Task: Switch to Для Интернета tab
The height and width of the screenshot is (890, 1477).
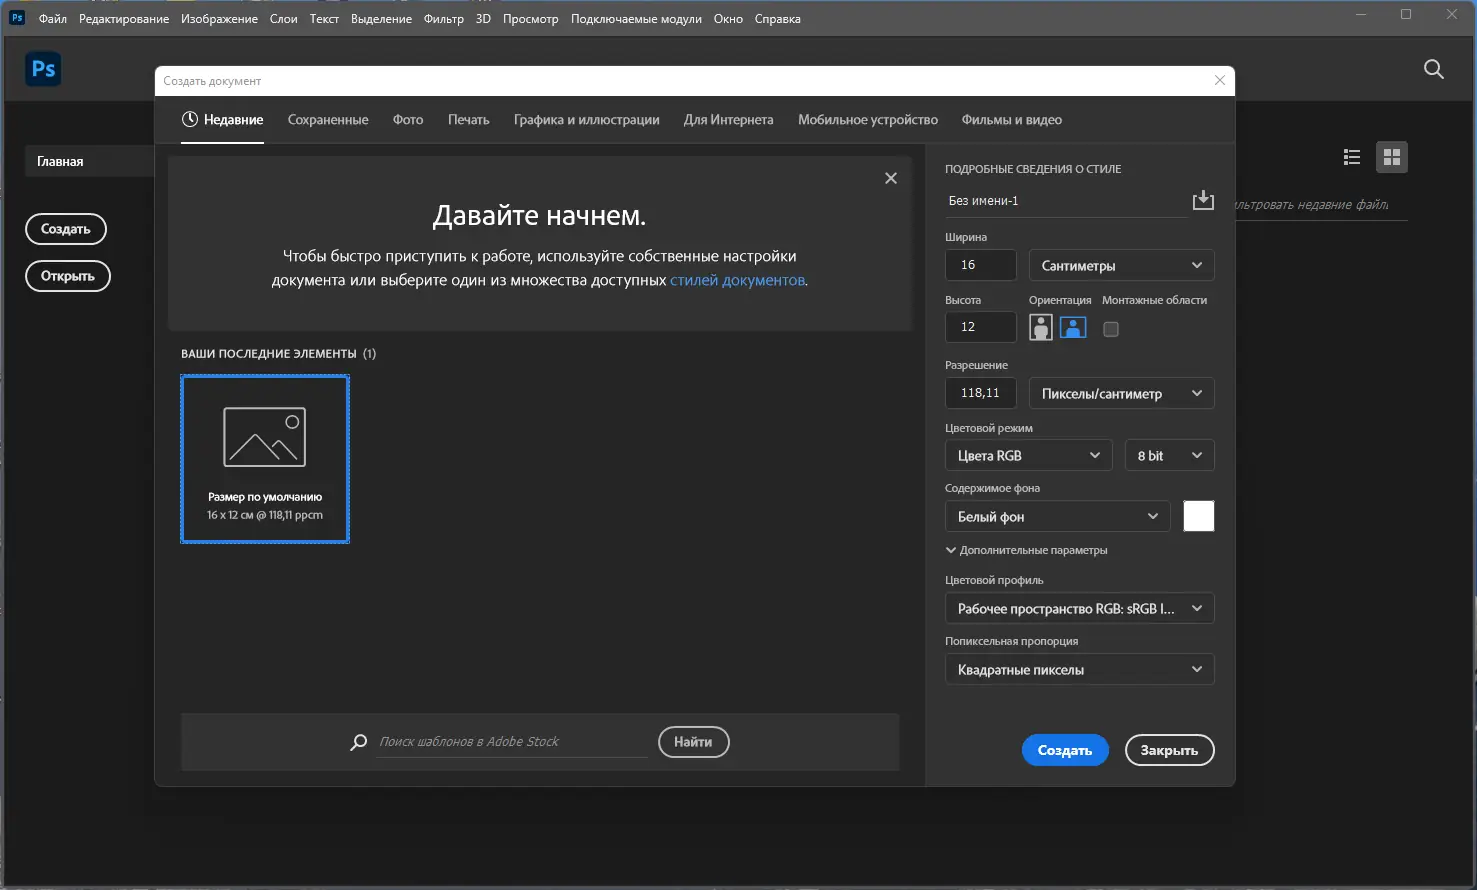Action: point(728,119)
